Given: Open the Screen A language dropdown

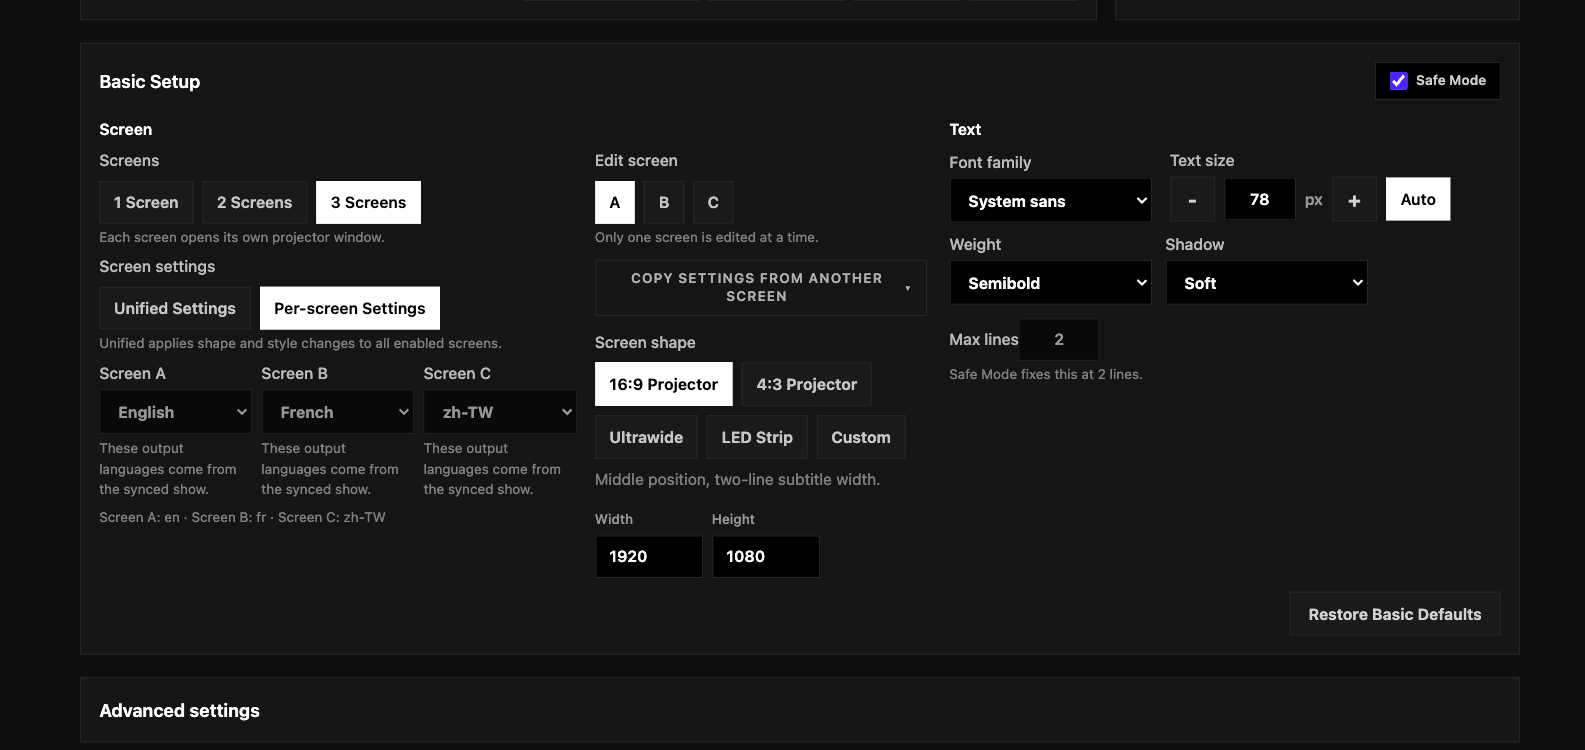Looking at the screenshot, I should coord(175,412).
